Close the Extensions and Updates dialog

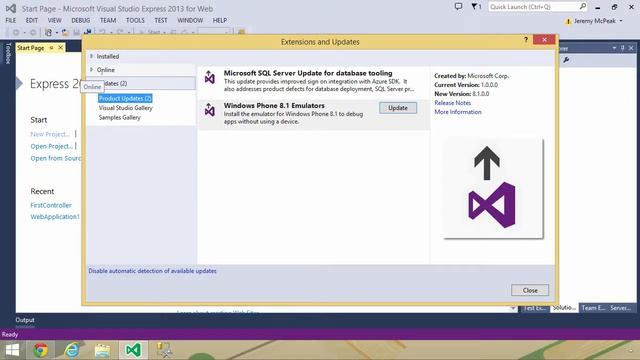(544, 40)
